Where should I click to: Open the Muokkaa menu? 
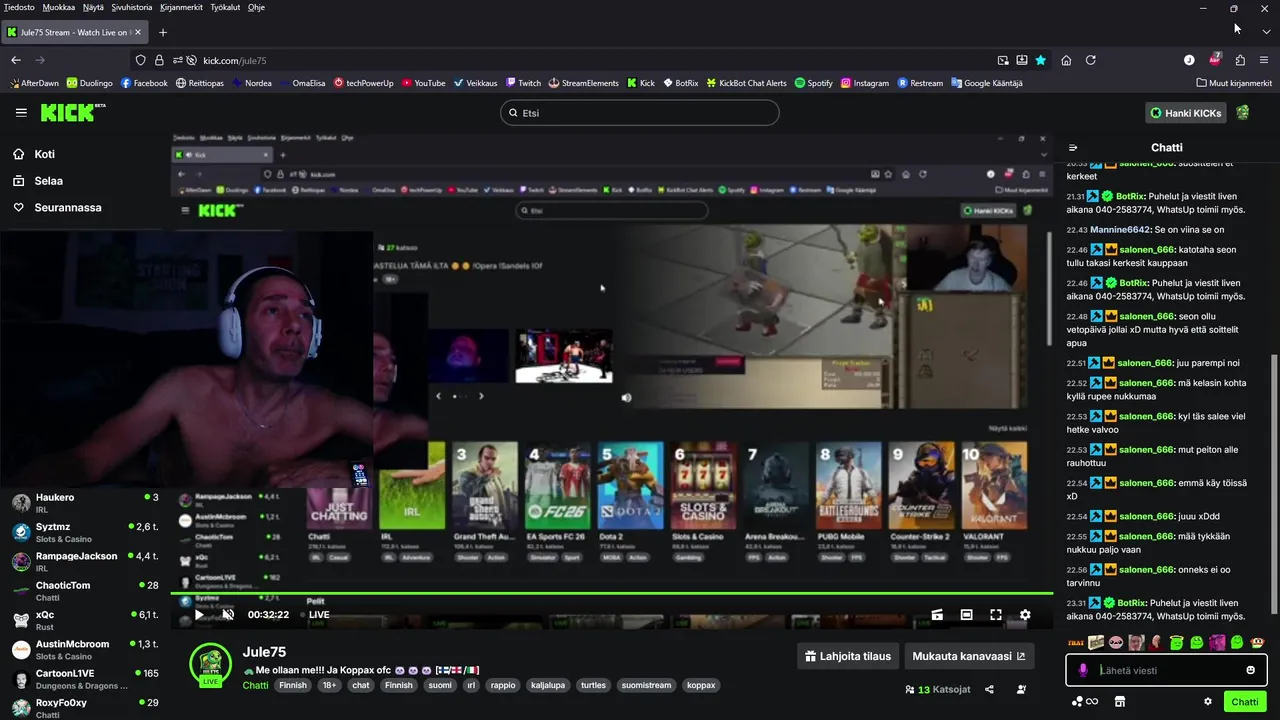coord(59,7)
